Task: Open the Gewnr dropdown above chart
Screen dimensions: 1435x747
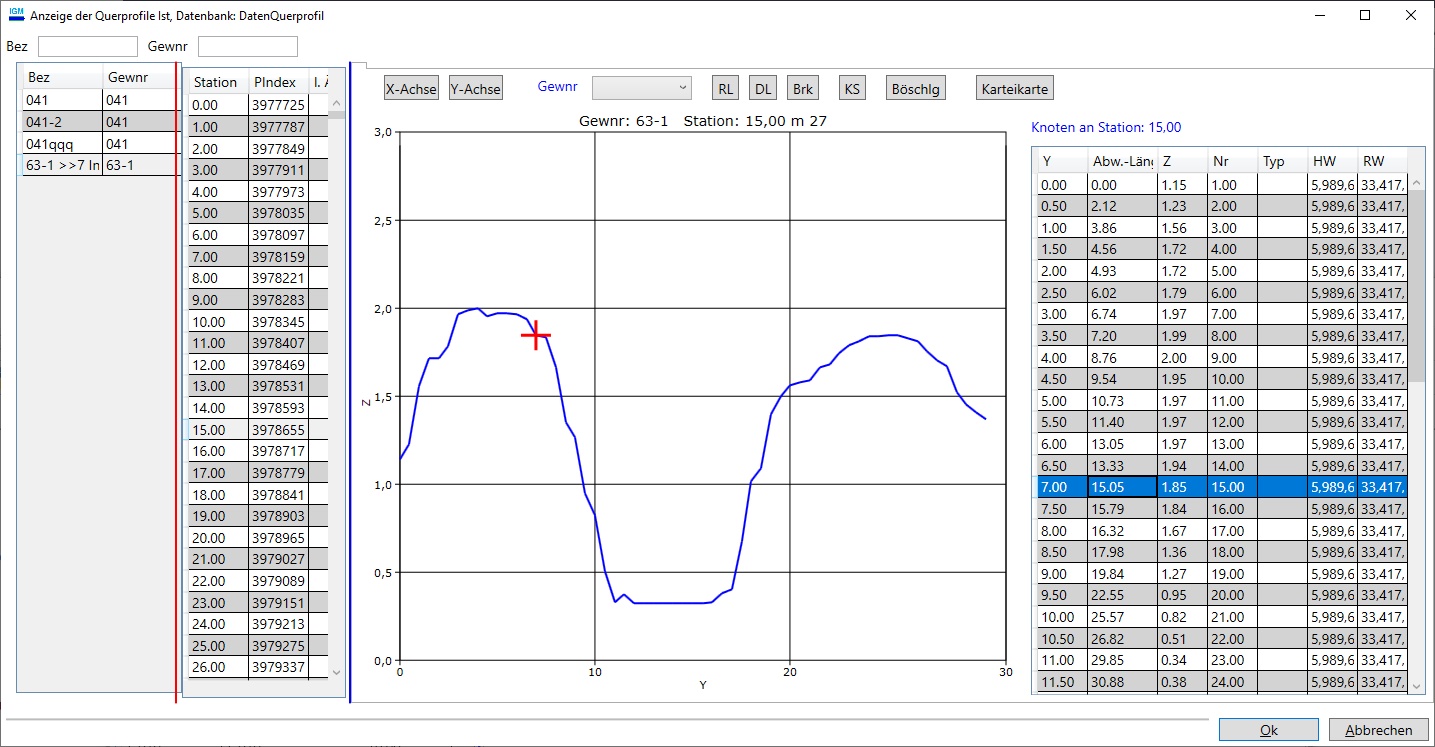Action: (x=641, y=88)
